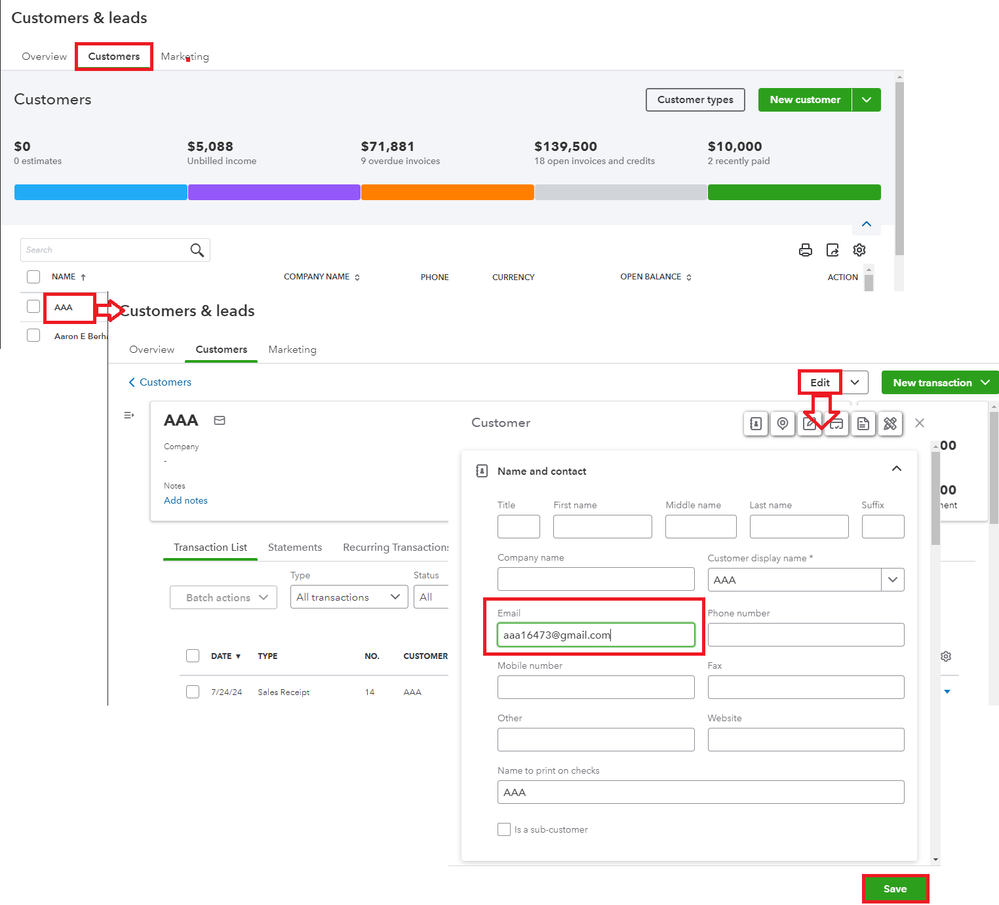Open the Recurring Transactions tab
The width and height of the screenshot is (999, 905).
(x=396, y=547)
